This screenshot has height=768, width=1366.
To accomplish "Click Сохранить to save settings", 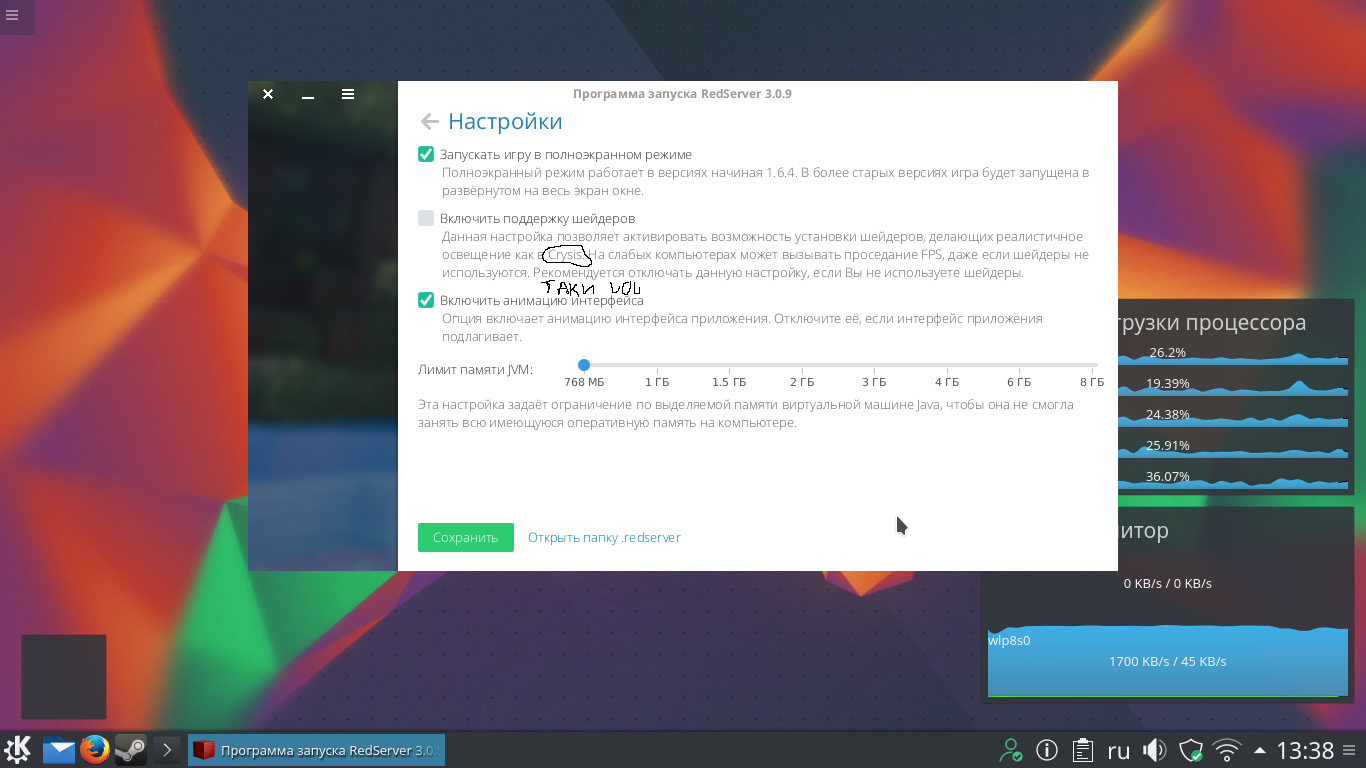I will click(466, 537).
